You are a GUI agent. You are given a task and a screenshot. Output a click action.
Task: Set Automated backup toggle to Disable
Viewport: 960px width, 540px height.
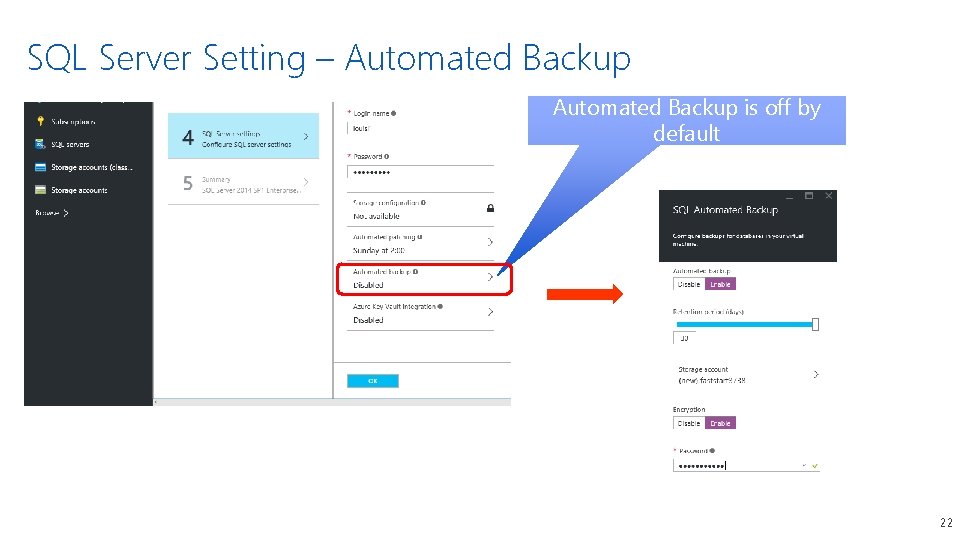pyautogui.click(x=689, y=284)
